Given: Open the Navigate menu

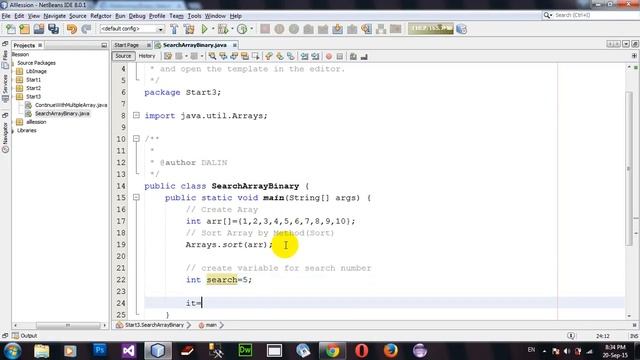Looking at the screenshot, I should (x=55, y=16).
